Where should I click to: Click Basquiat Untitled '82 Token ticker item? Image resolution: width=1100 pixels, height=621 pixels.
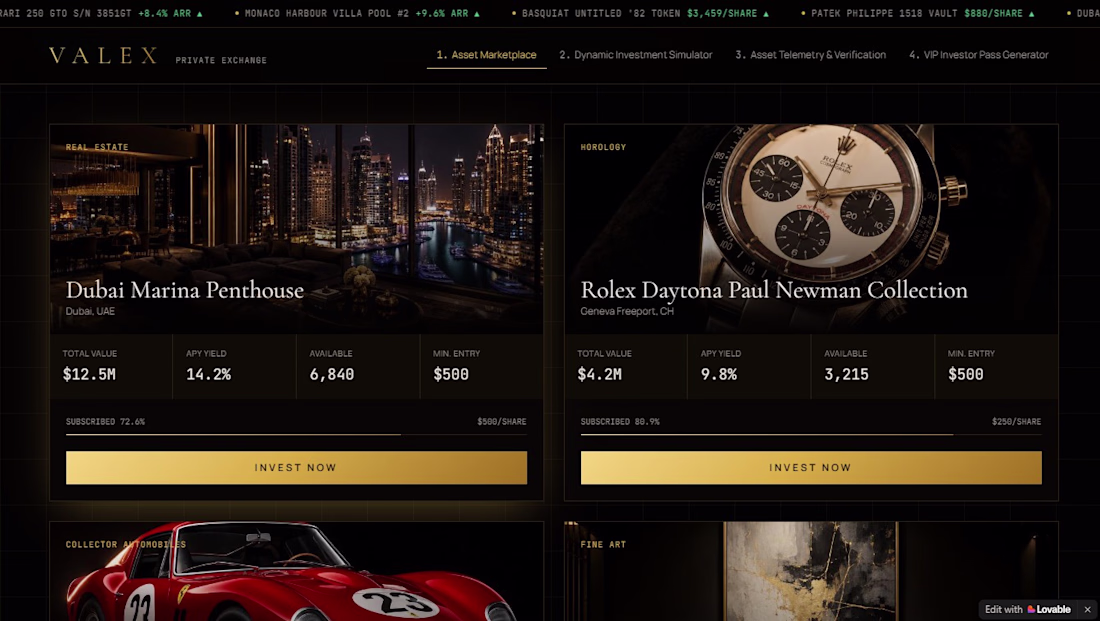pyautogui.click(x=640, y=13)
